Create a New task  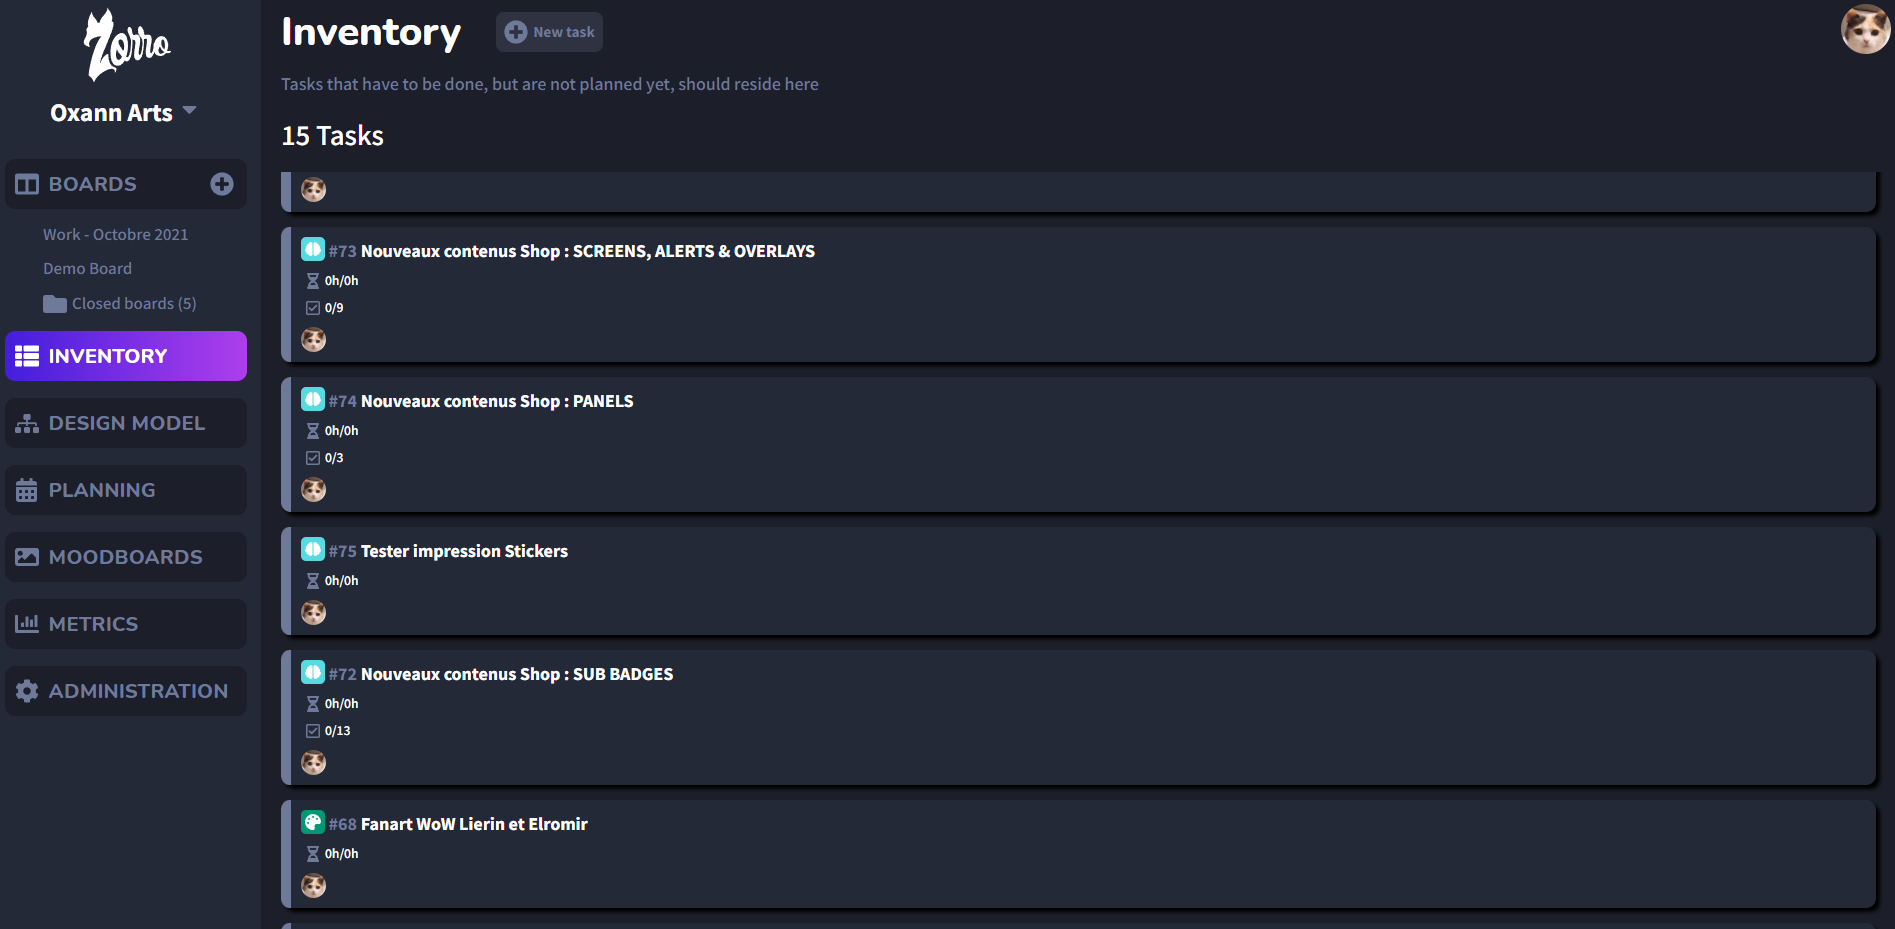coord(549,32)
